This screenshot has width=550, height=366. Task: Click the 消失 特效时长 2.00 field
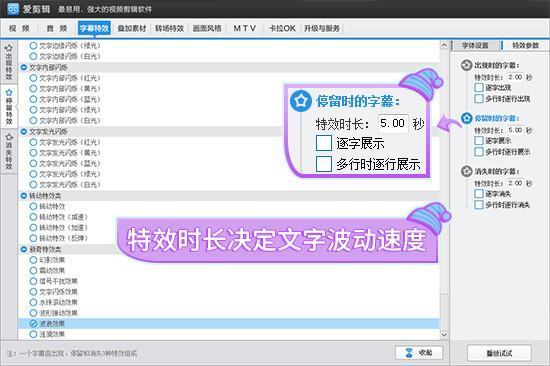click(515, 183)
